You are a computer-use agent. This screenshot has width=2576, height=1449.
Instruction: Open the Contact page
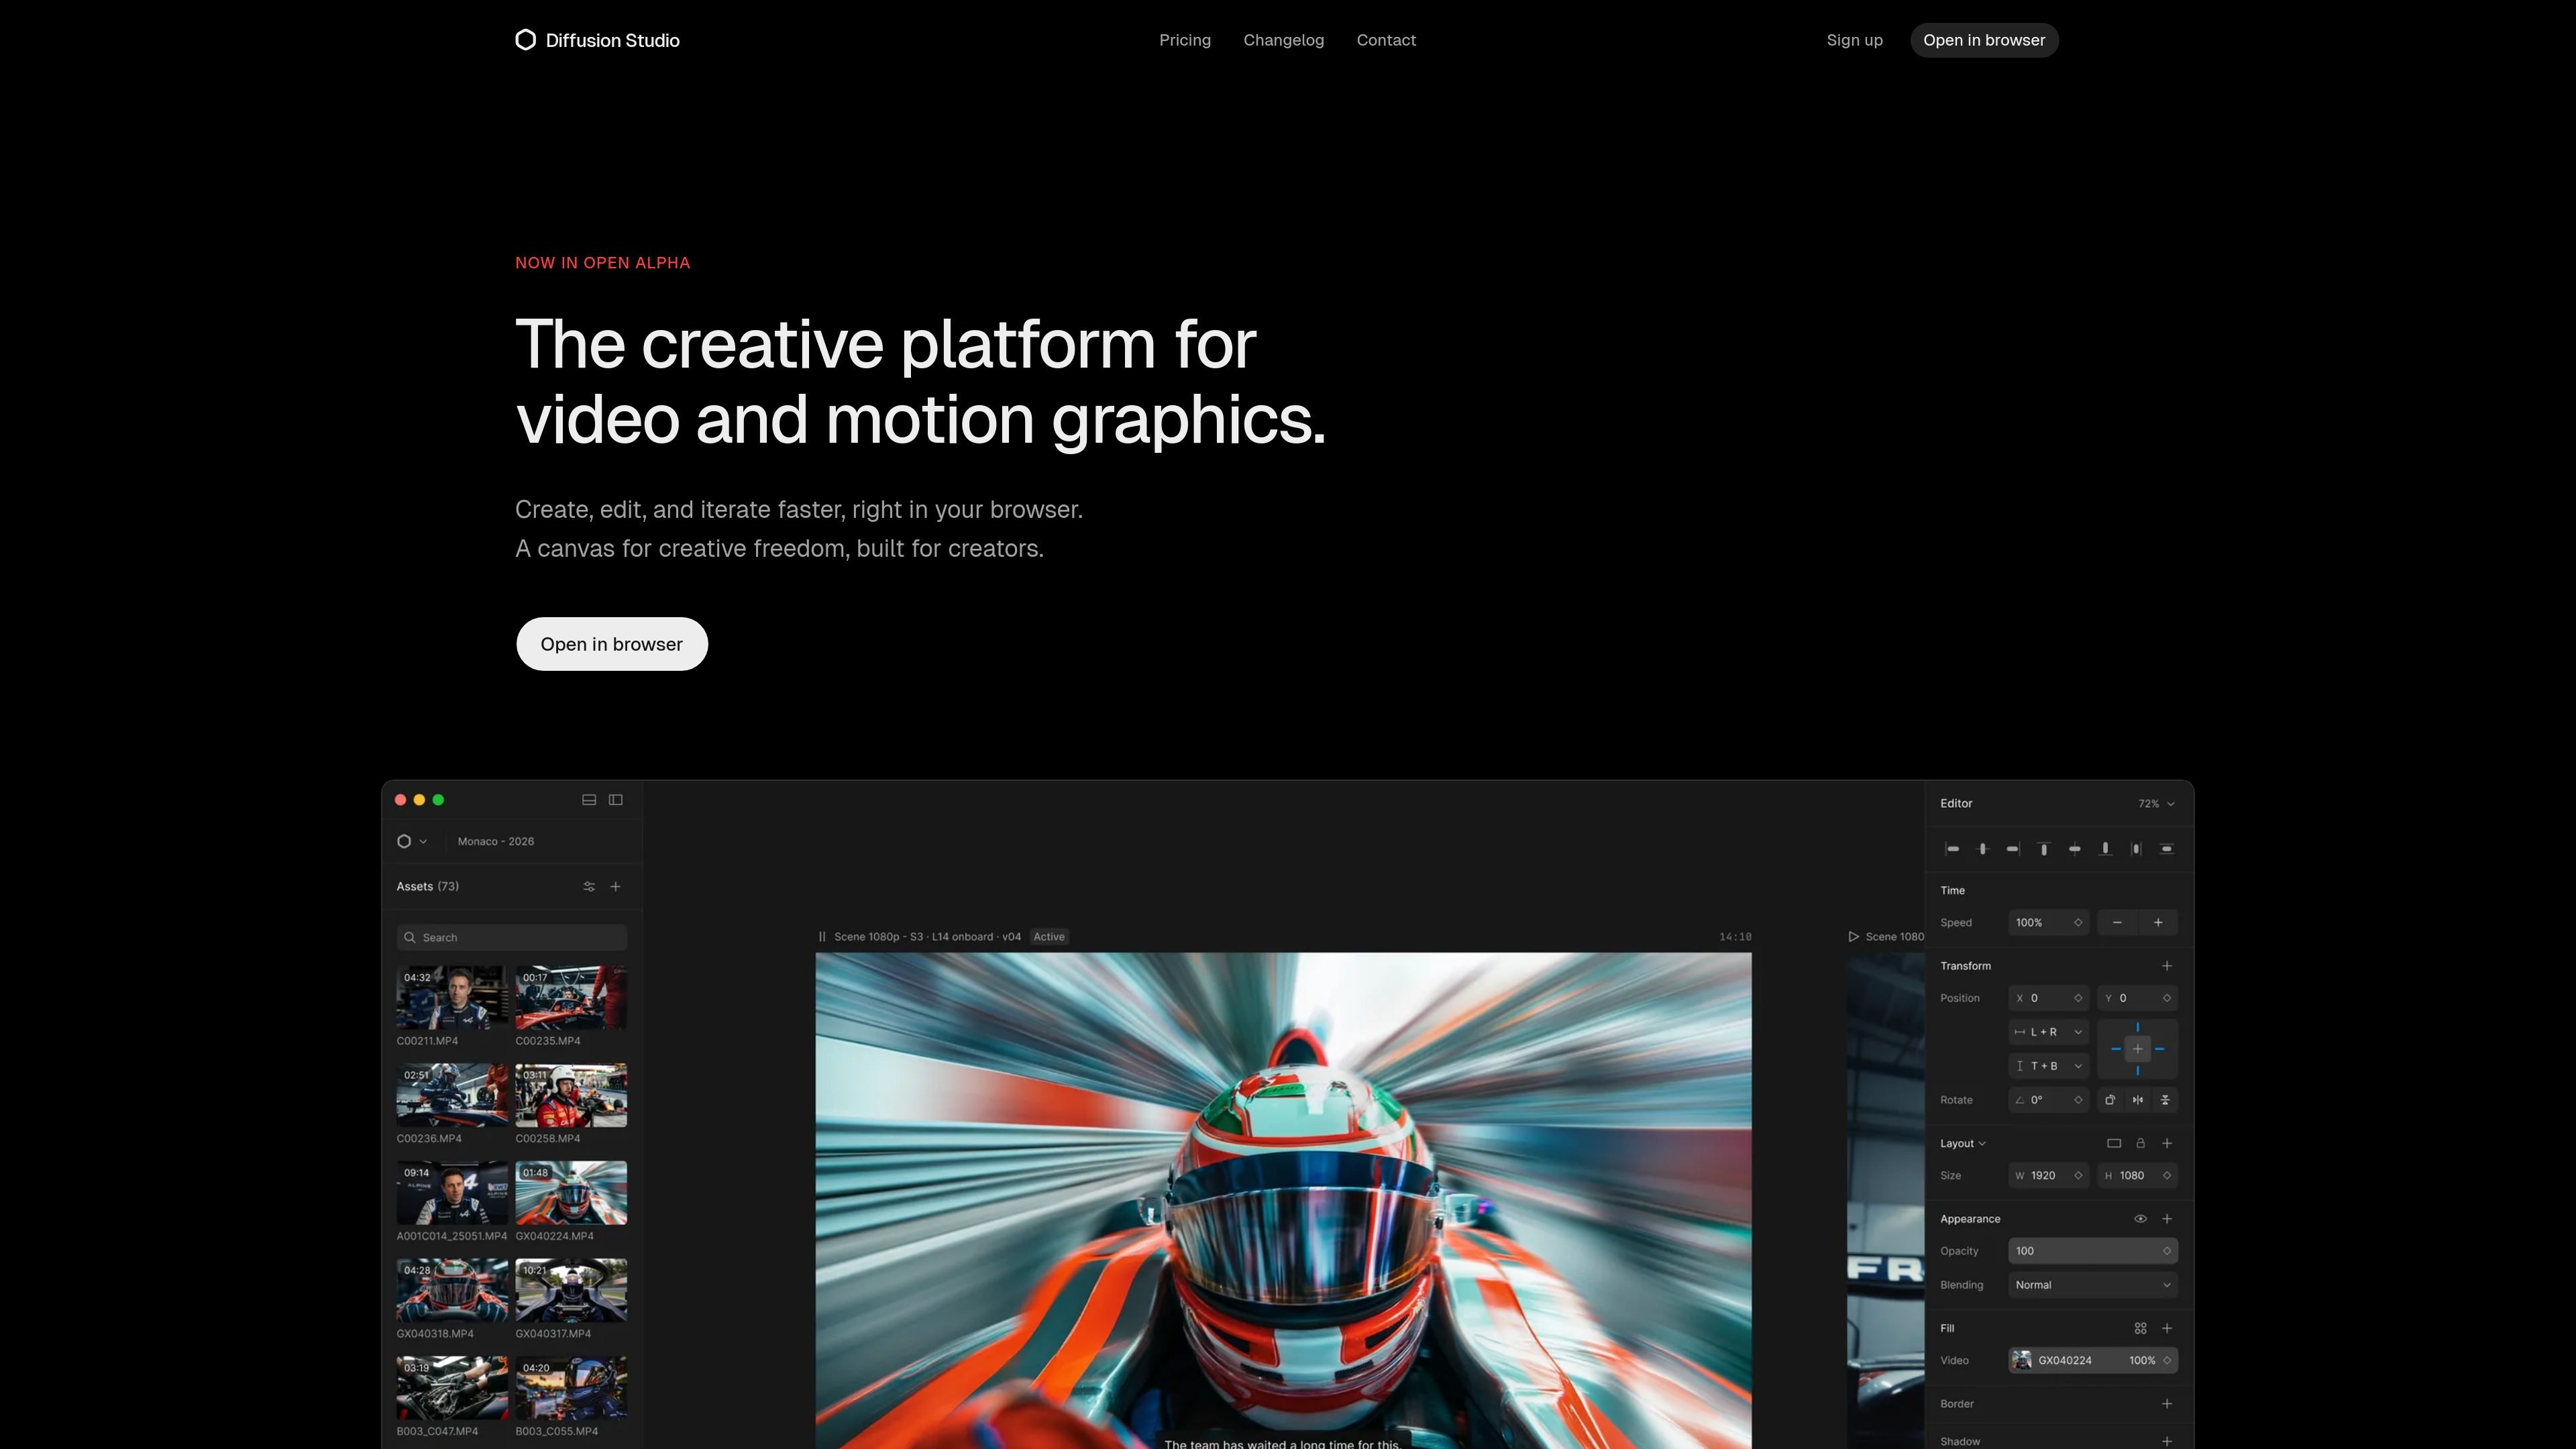pos(1386,40)
